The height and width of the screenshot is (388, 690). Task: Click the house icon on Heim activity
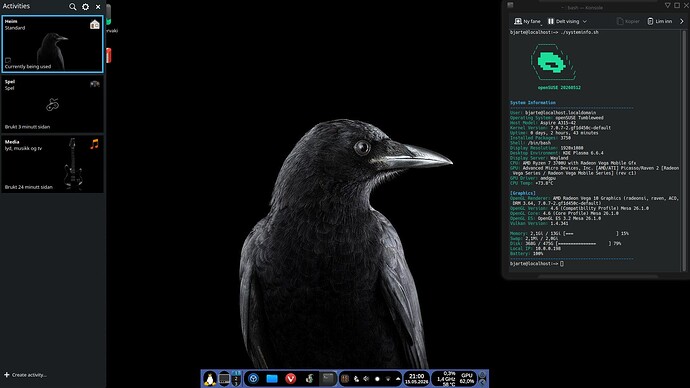click(95, 25)
